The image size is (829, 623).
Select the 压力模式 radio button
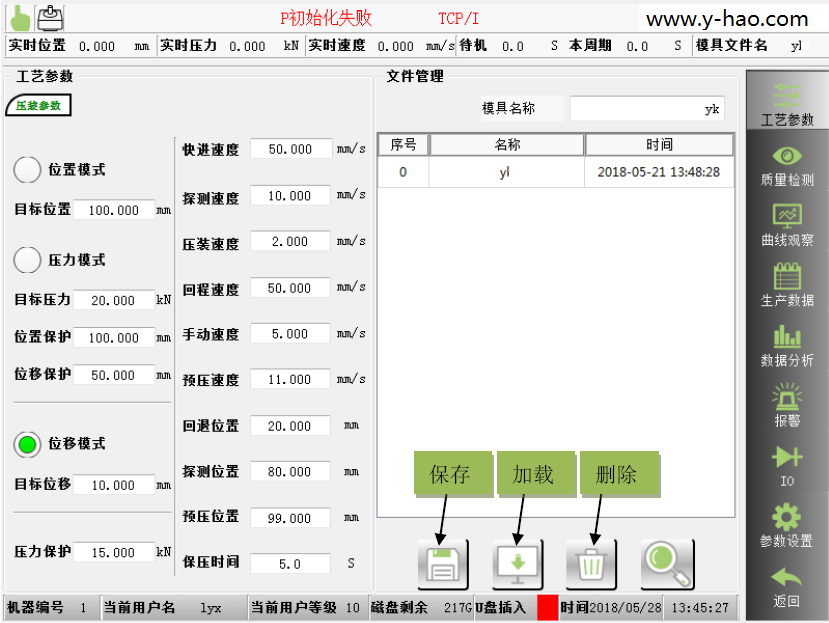tap(28, 260)
